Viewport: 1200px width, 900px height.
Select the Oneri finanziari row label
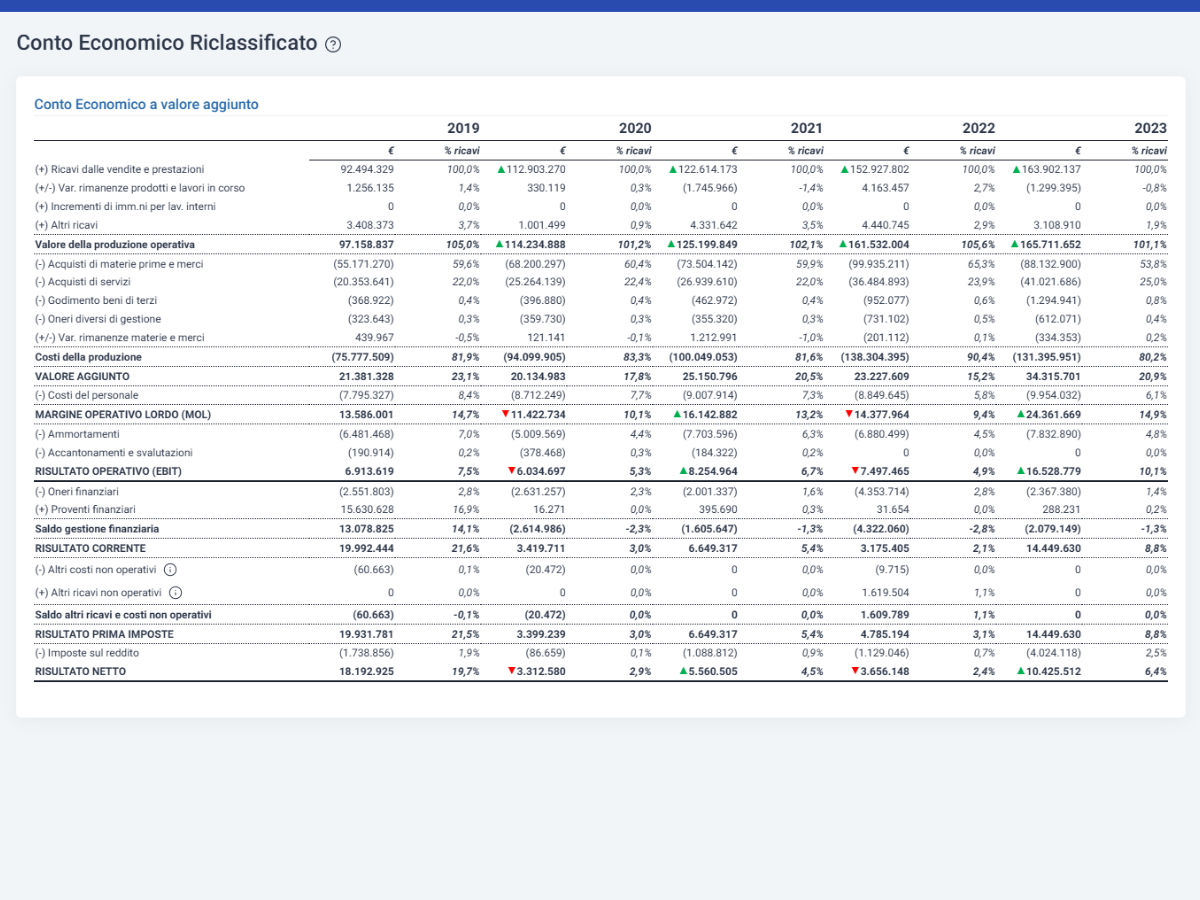pos(77,491)
